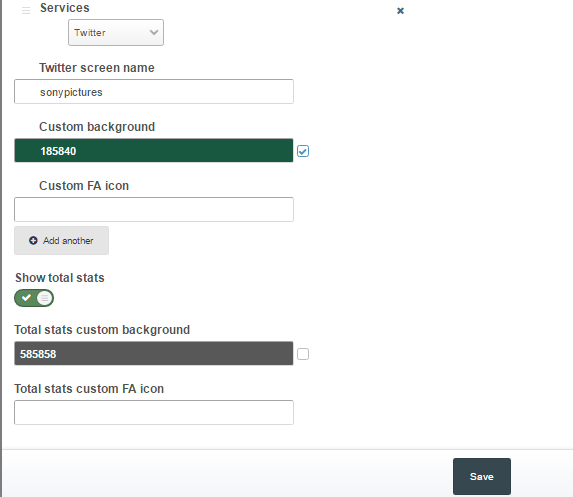The width and height of the screenshot is (573, 497).
Task: Click the chevron arrow on the Twitter dropdown
Action: (154, 33)
